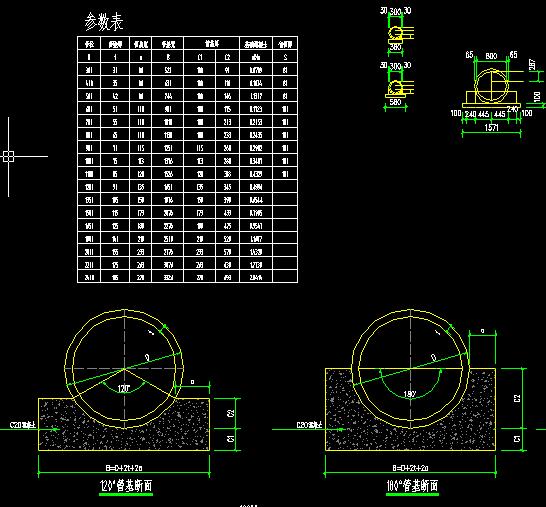Select the D diameter label in 180° section
This screenshot has height=507, width=546.
click(434, 357)
